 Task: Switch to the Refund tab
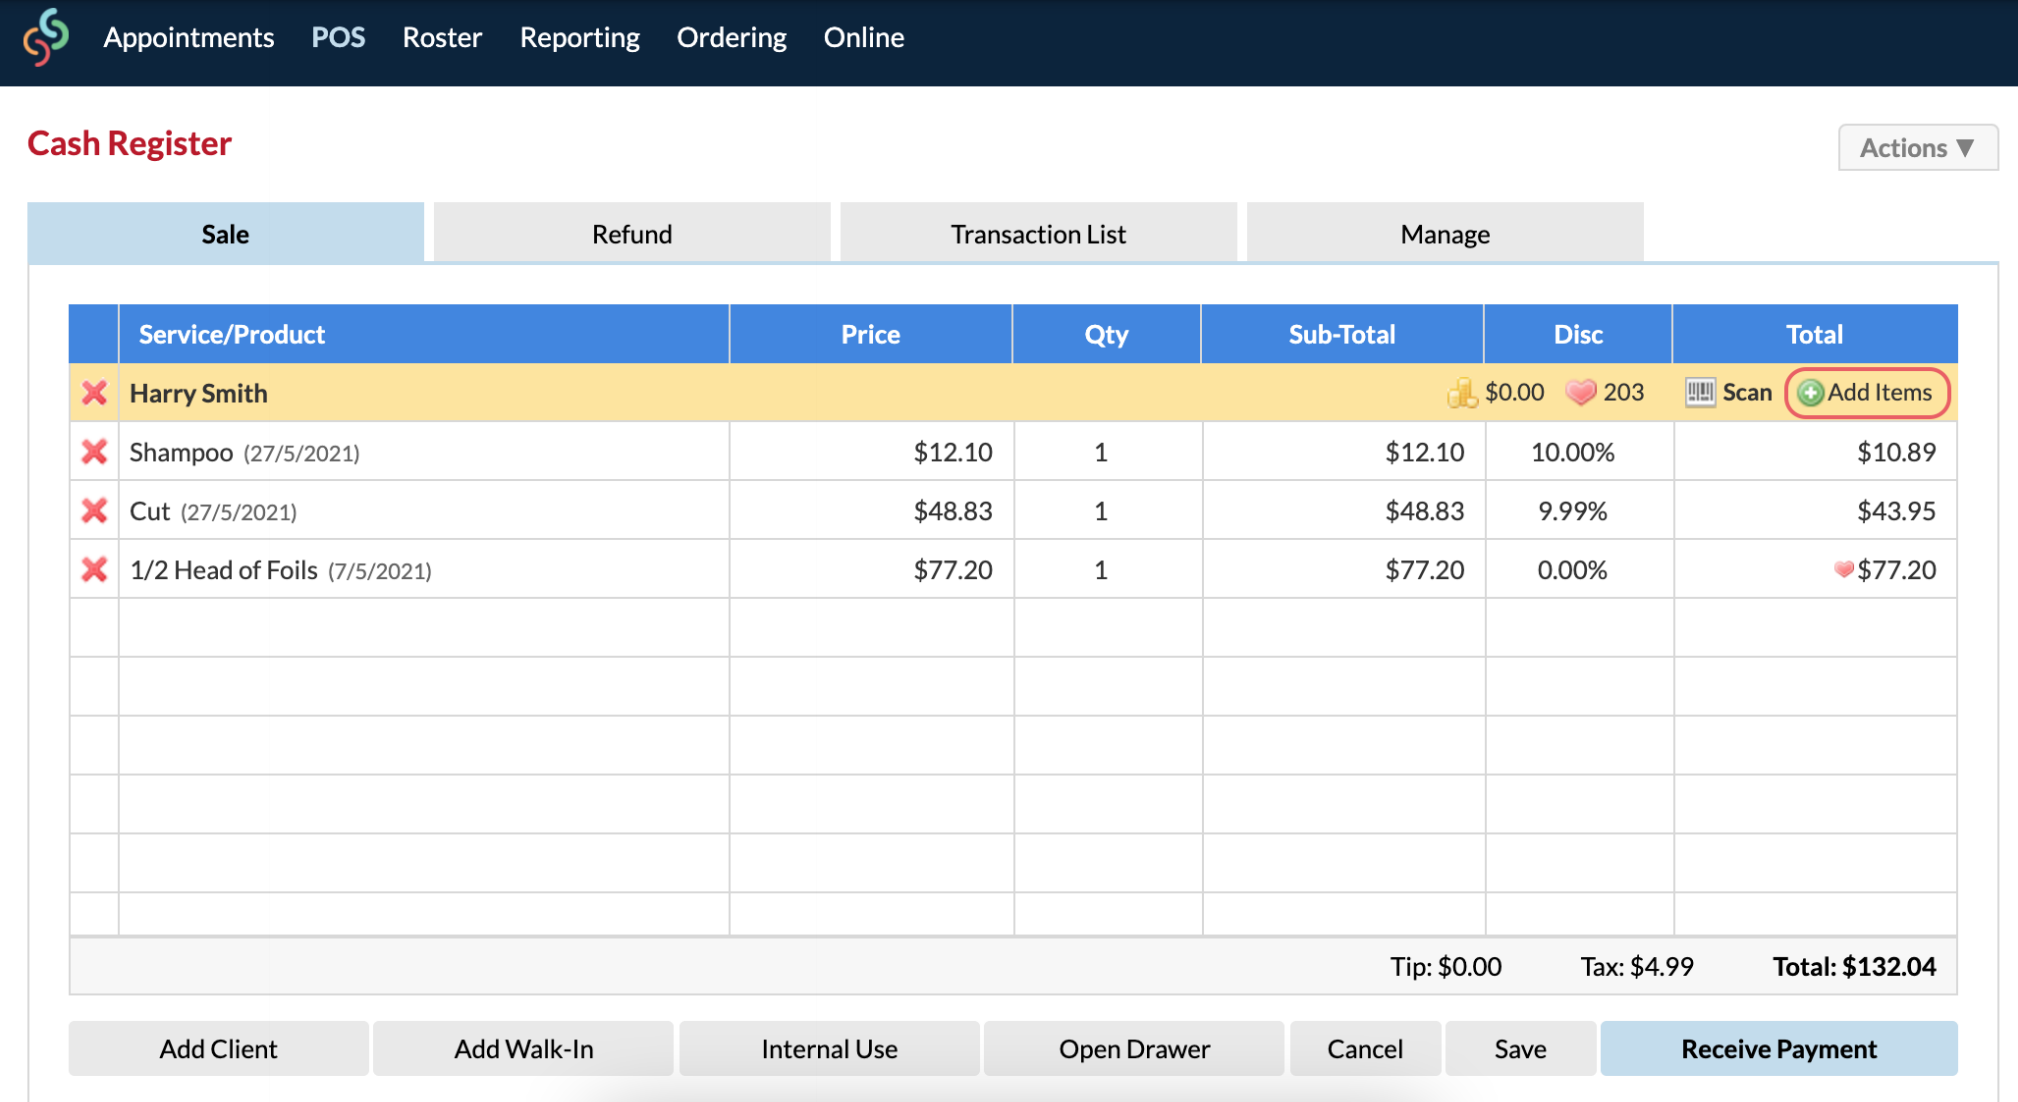click(631, 233)
